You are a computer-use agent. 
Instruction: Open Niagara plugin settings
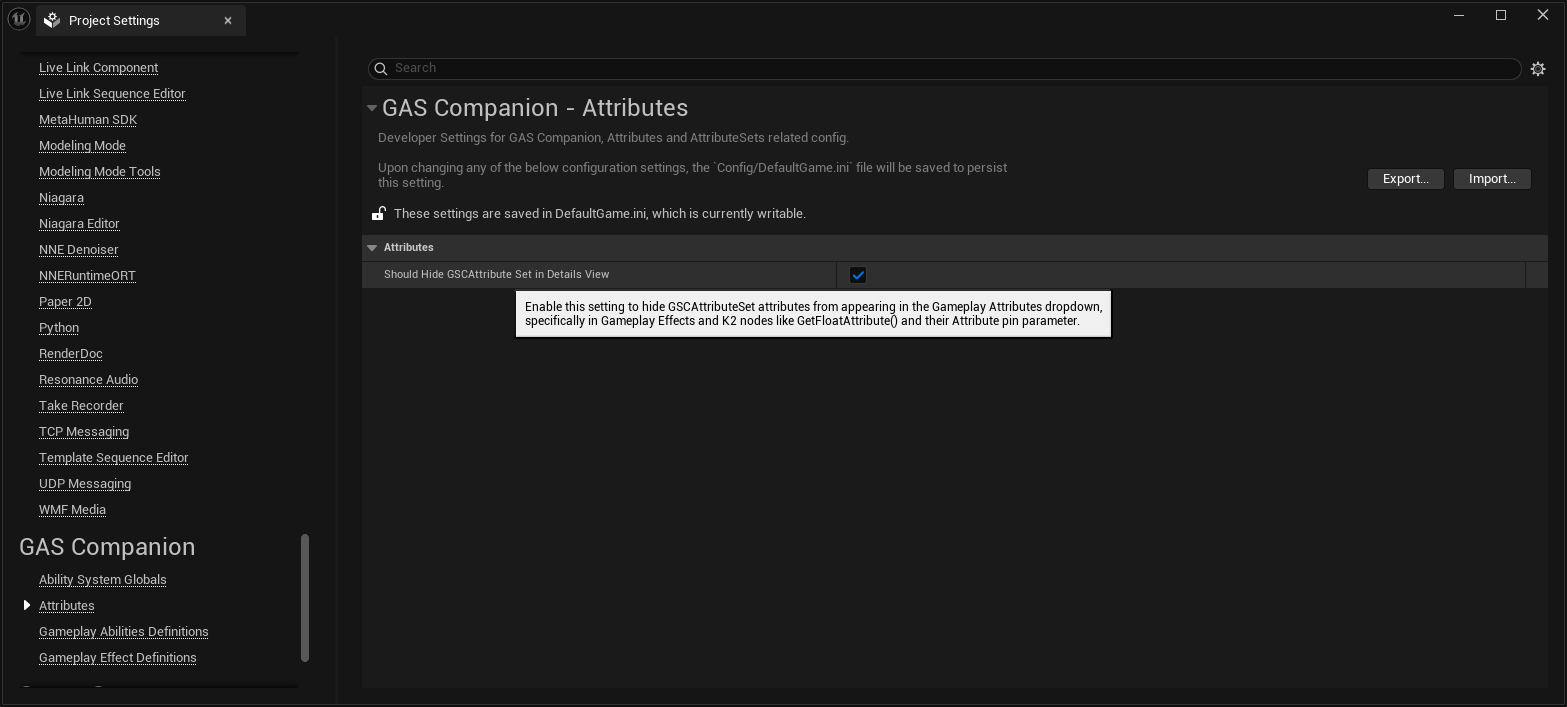(x=61, y=197)
